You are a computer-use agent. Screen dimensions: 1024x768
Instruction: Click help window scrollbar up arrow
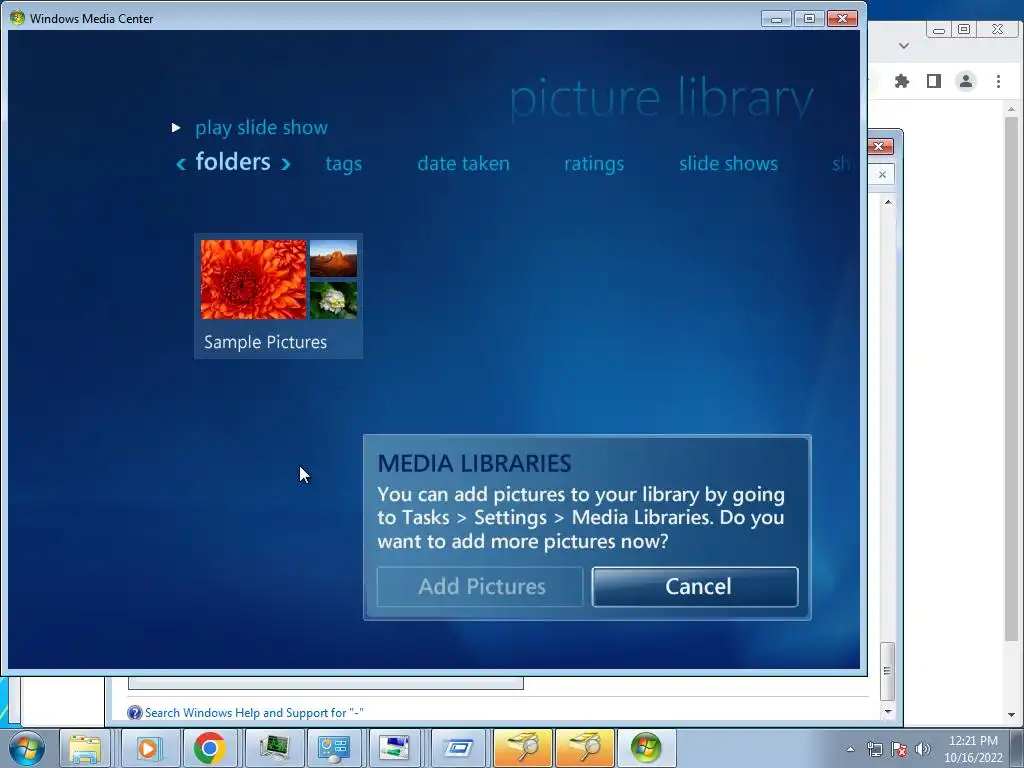888,202
